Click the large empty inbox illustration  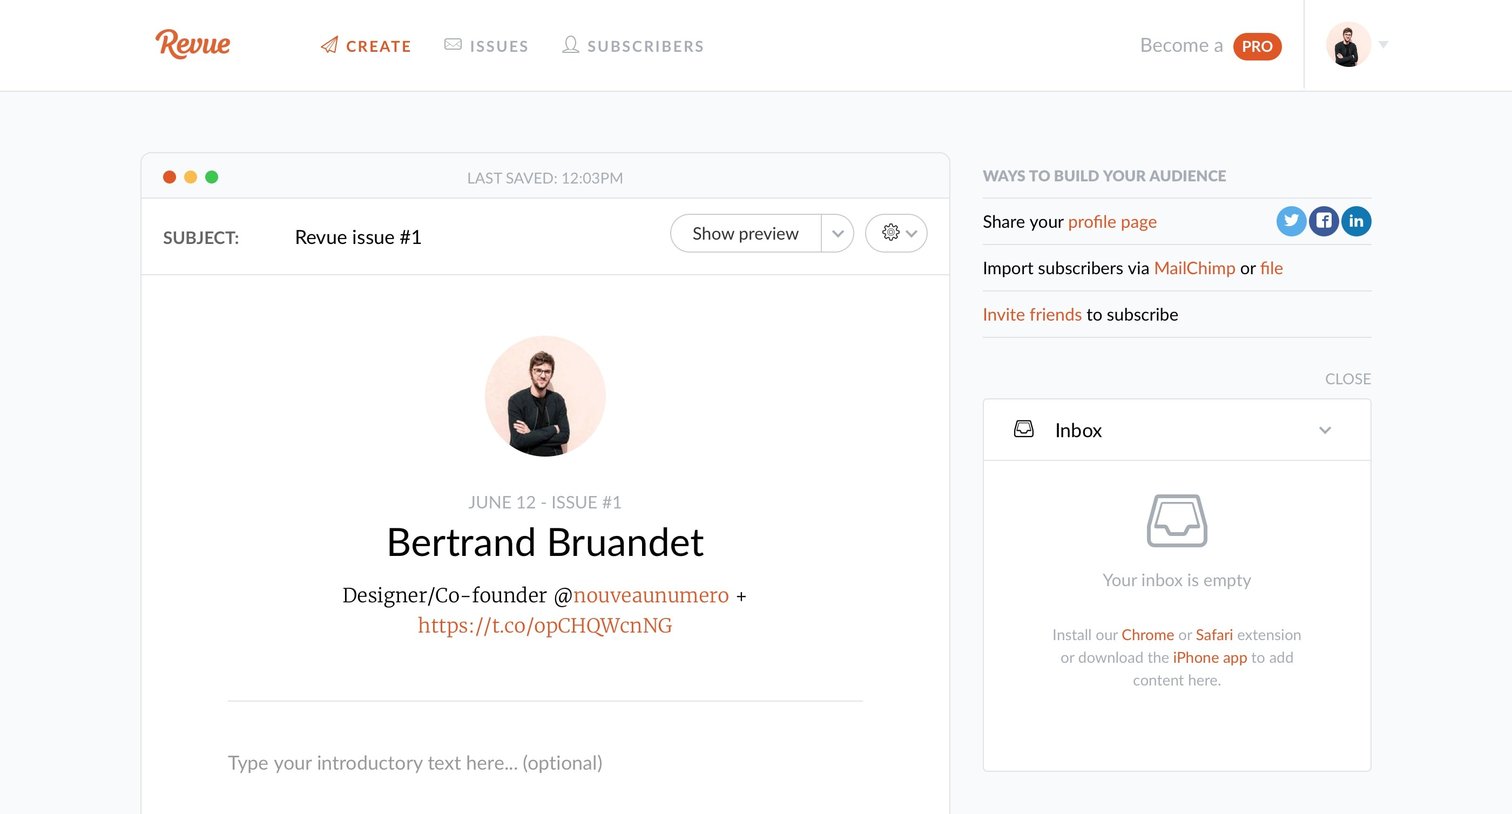pyautogui.click(x=1176, y=520)
